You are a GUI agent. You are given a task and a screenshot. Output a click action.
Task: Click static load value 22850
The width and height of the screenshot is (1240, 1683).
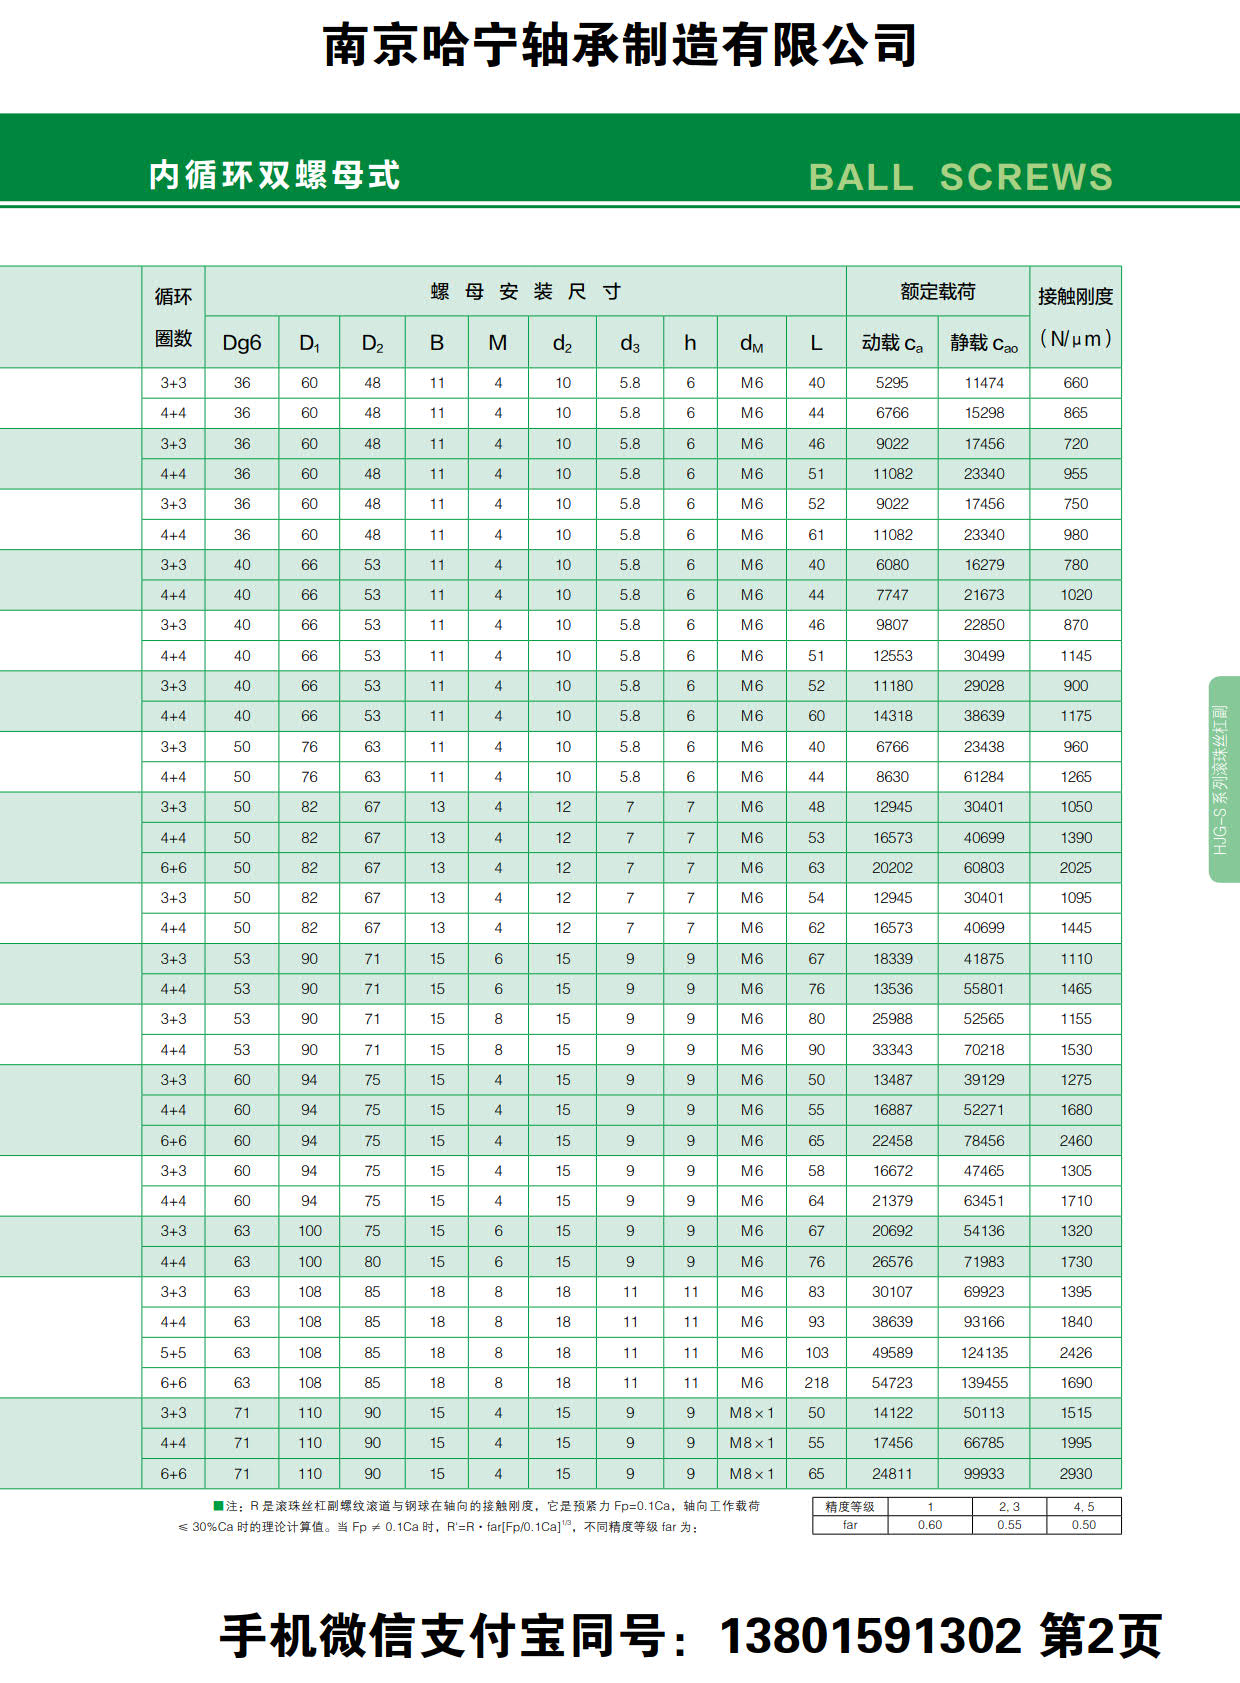pyautogui.click(x=984, y=625)
